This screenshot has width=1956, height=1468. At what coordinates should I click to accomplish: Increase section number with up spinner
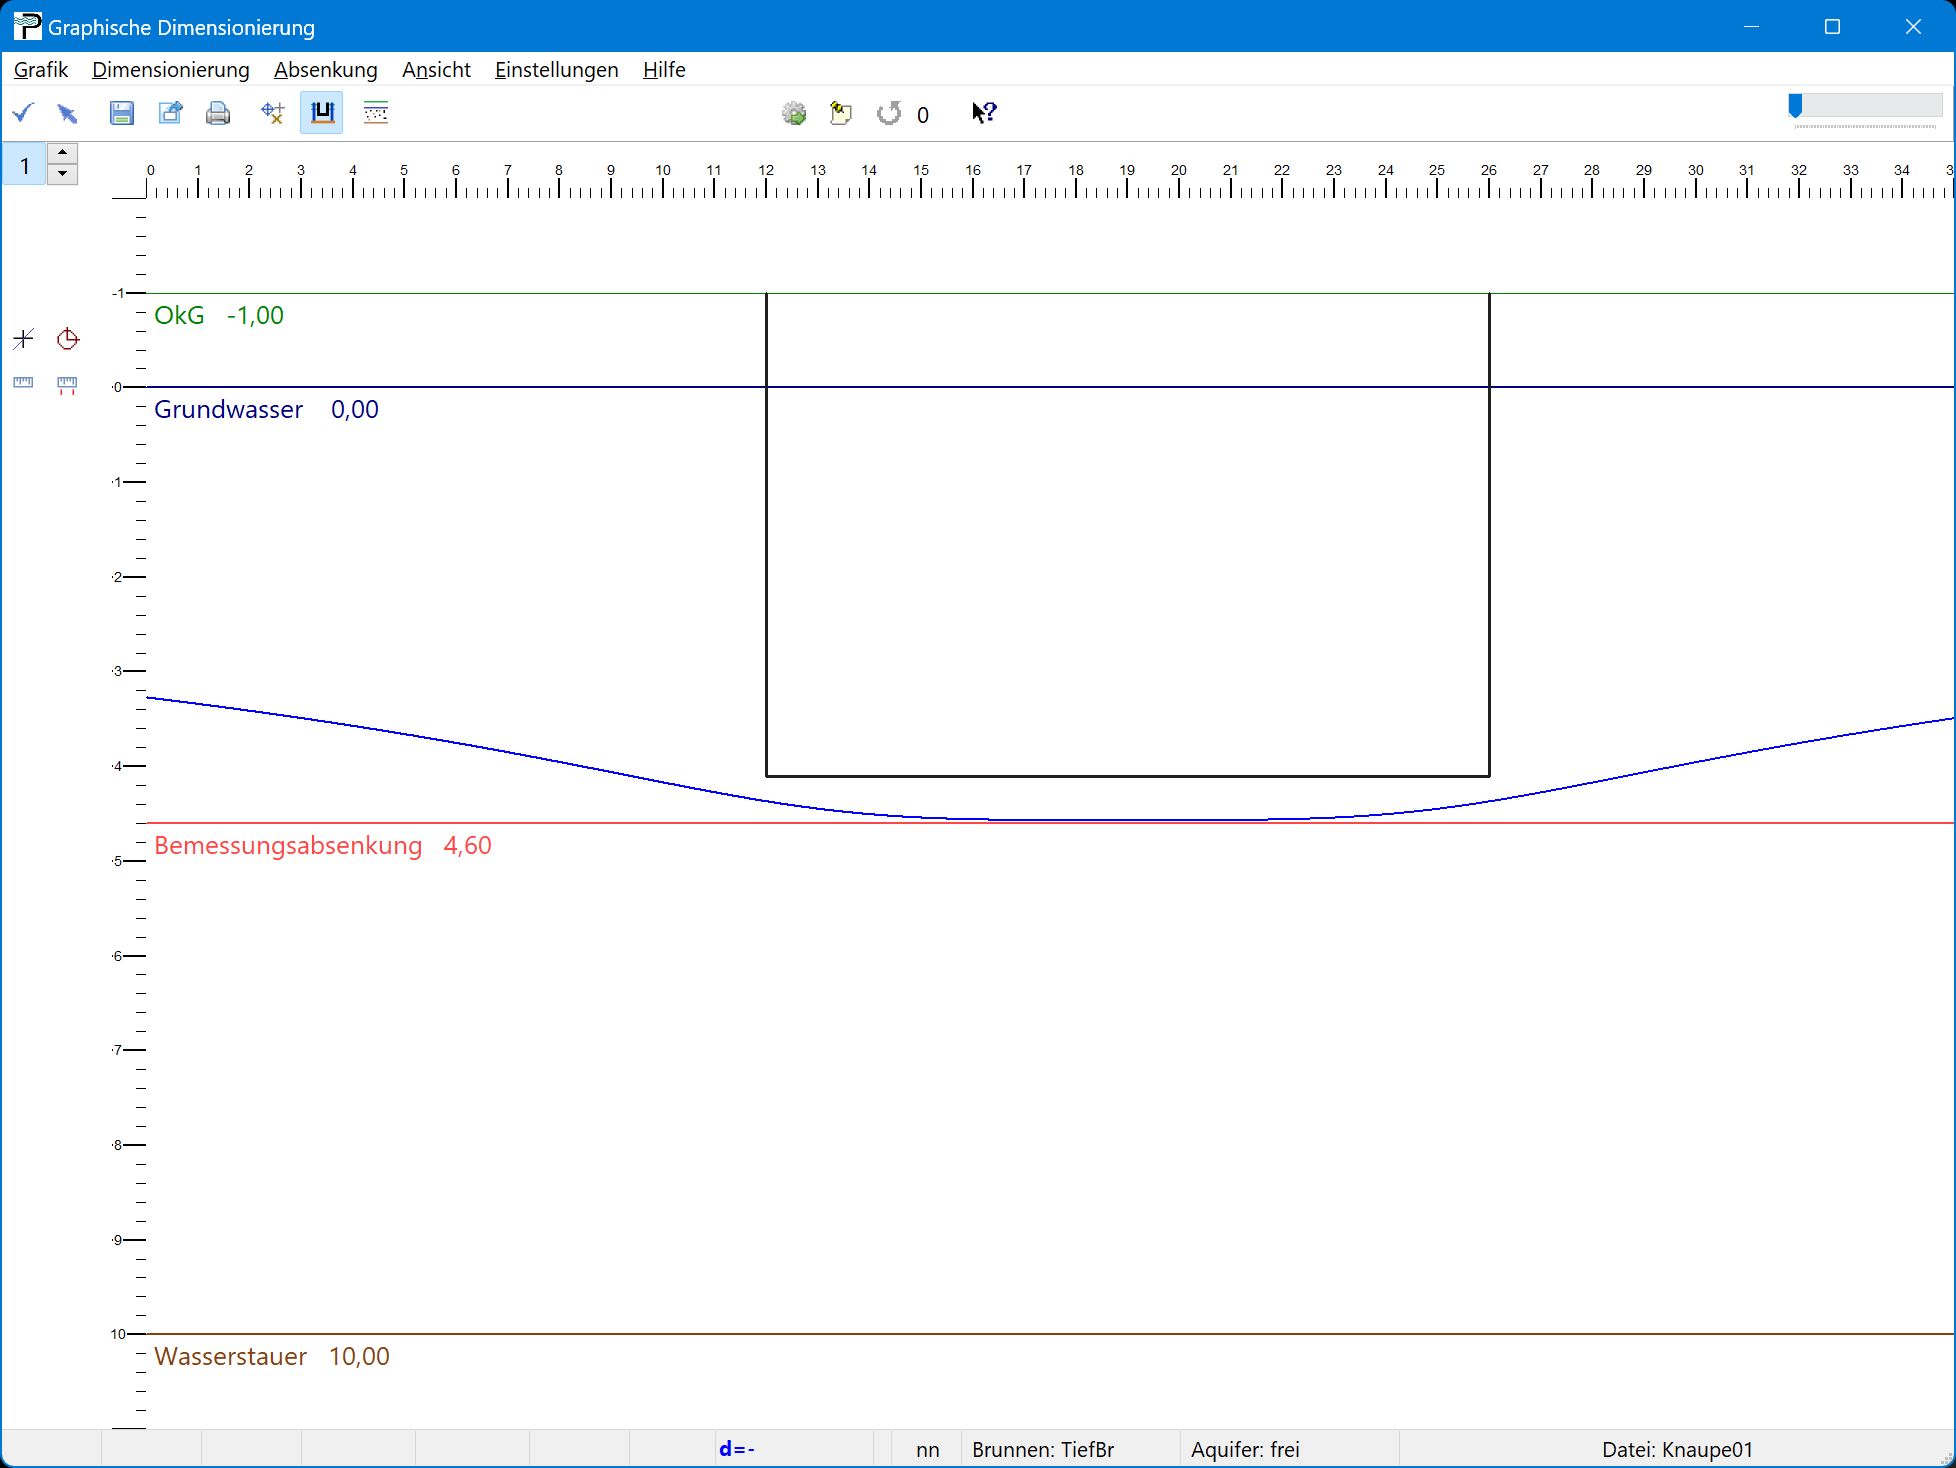click(63, 153)
